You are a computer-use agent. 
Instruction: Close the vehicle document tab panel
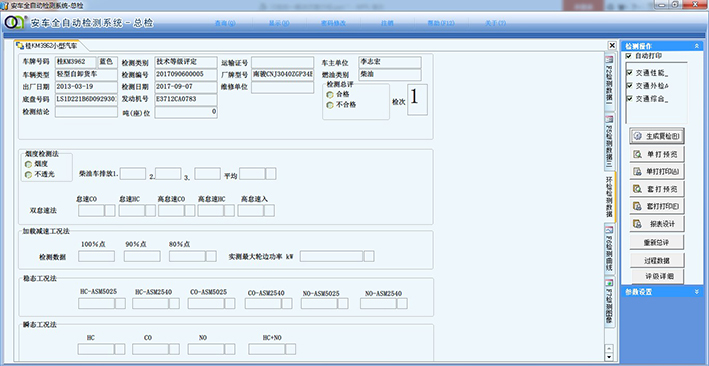[612, 45]
